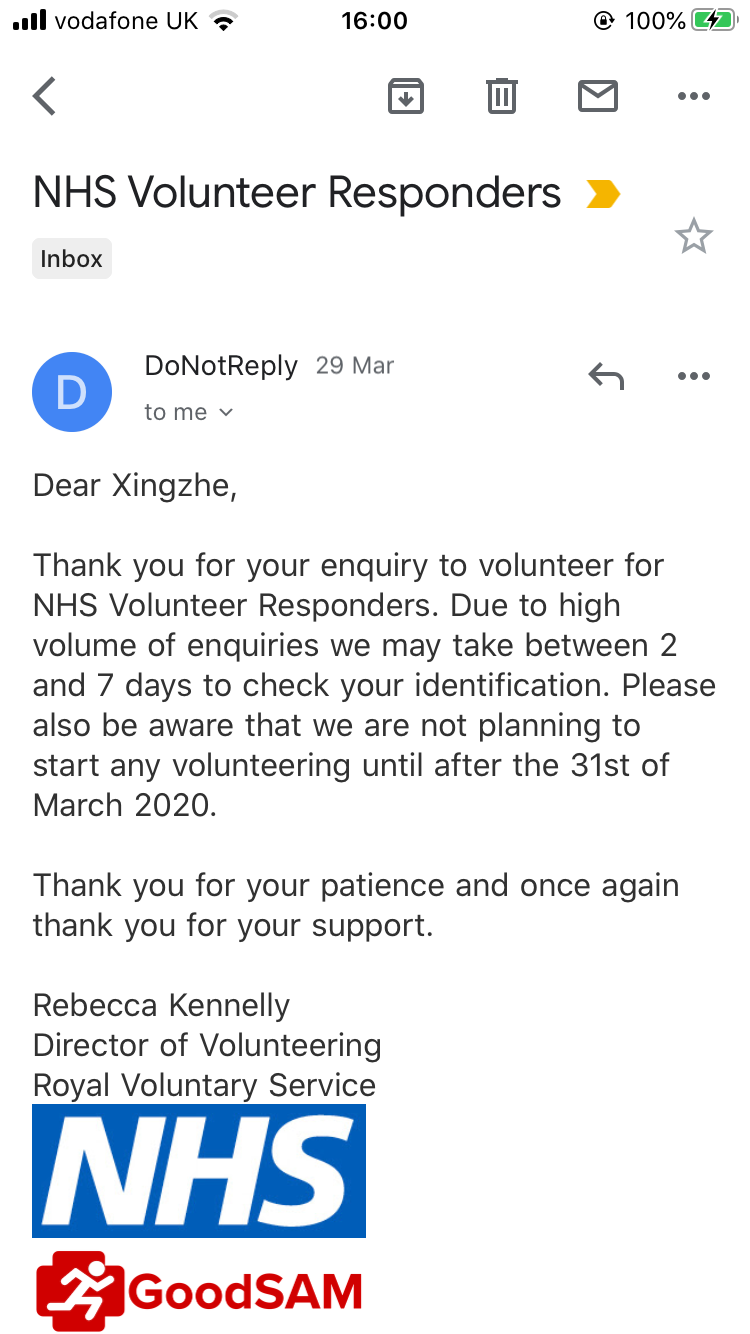Archive this email
The image size is (750, 1334).
click(x=406, y=96)
